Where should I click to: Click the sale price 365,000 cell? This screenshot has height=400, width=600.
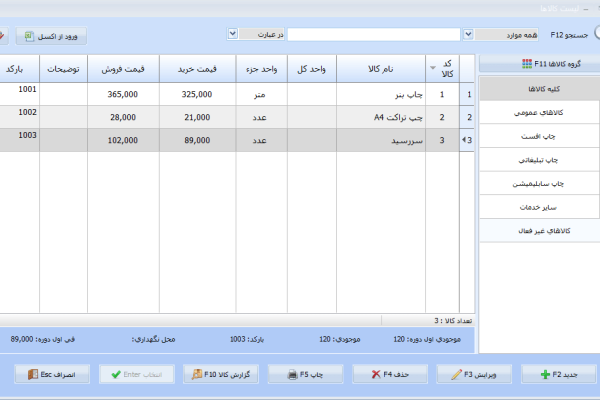(x=123, y=94)
